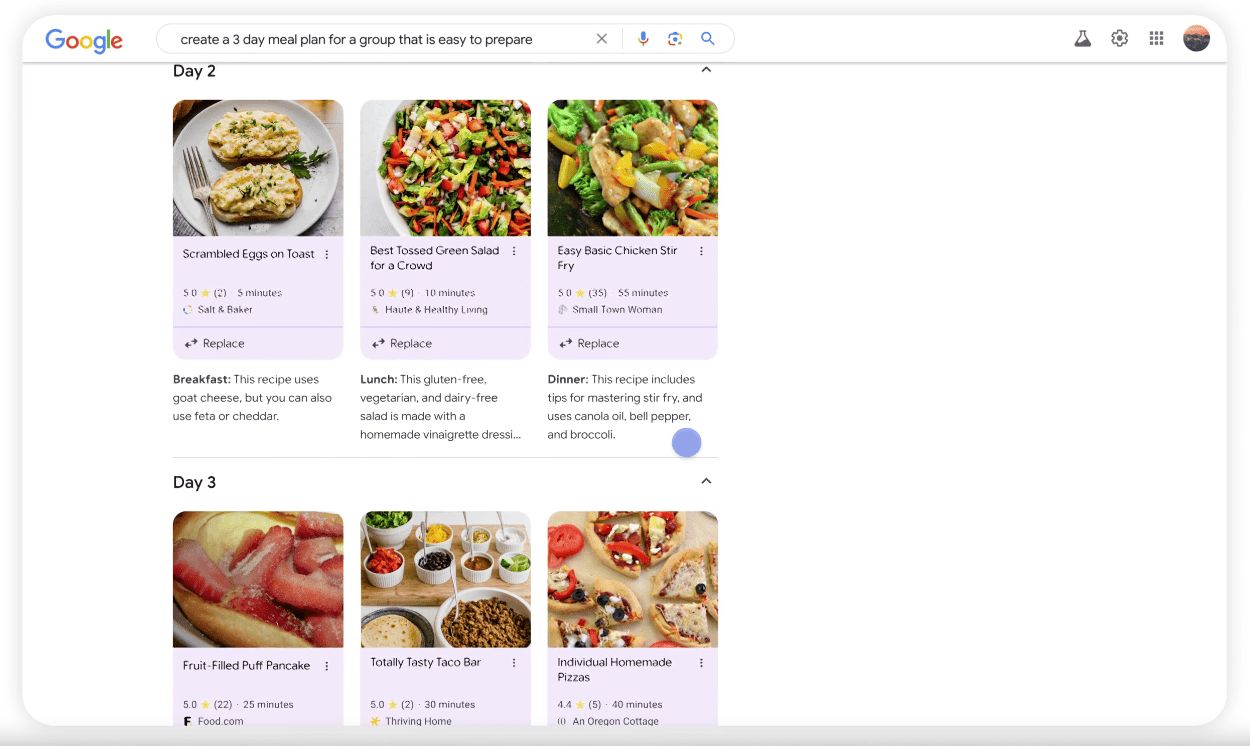Open options menu on Scrambled Eggs card
This screenshot has width=1250, height=746.
[328, 253]
